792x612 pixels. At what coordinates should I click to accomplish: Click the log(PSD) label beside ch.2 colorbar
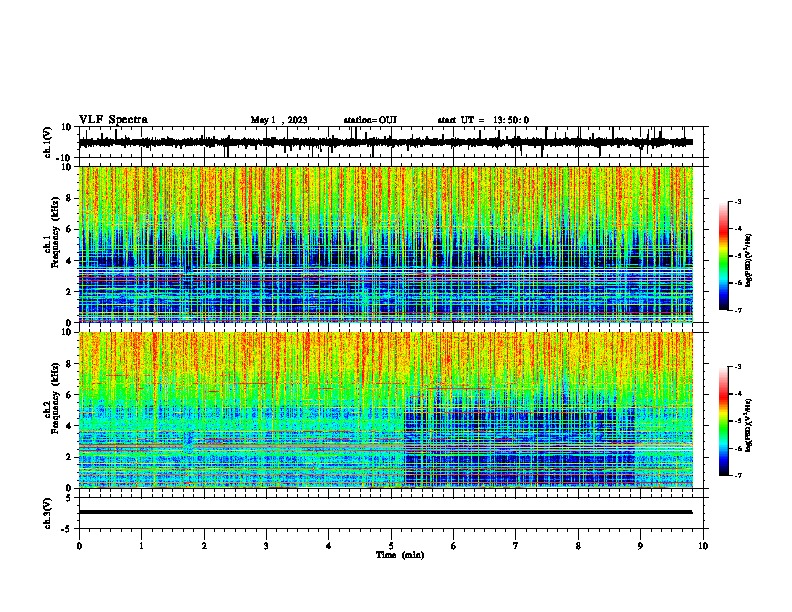click(748, 425)
